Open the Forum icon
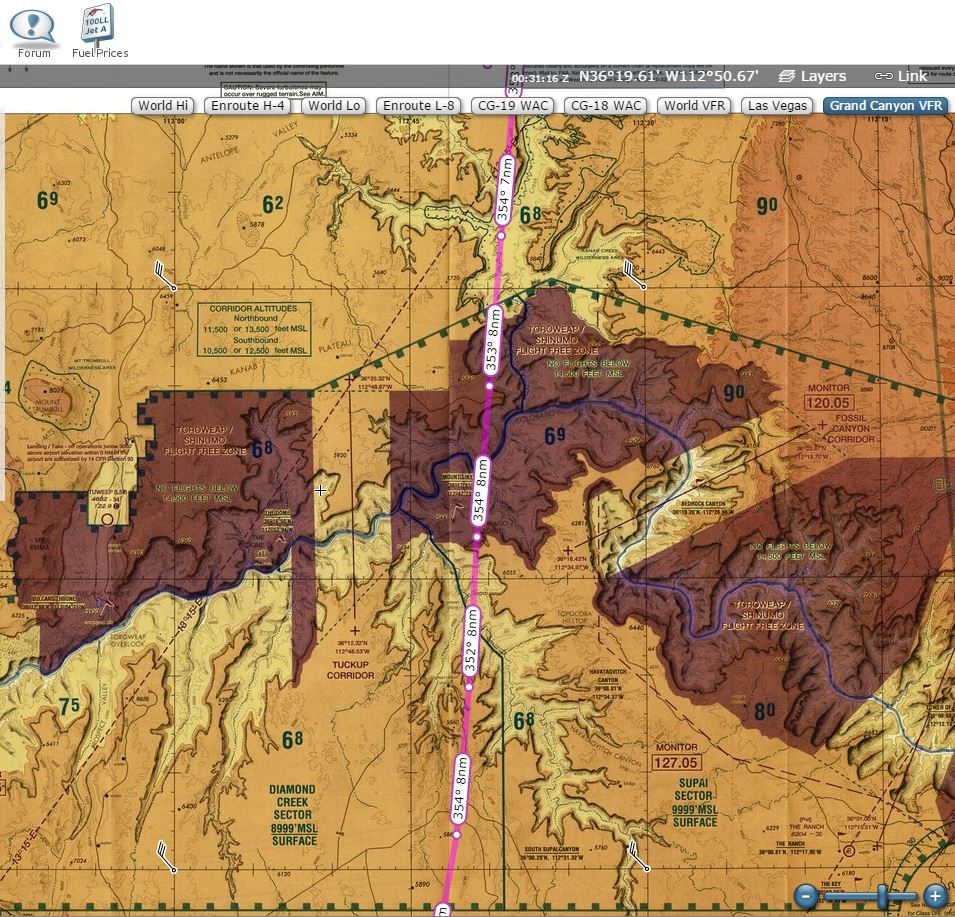 pos(33,32)
